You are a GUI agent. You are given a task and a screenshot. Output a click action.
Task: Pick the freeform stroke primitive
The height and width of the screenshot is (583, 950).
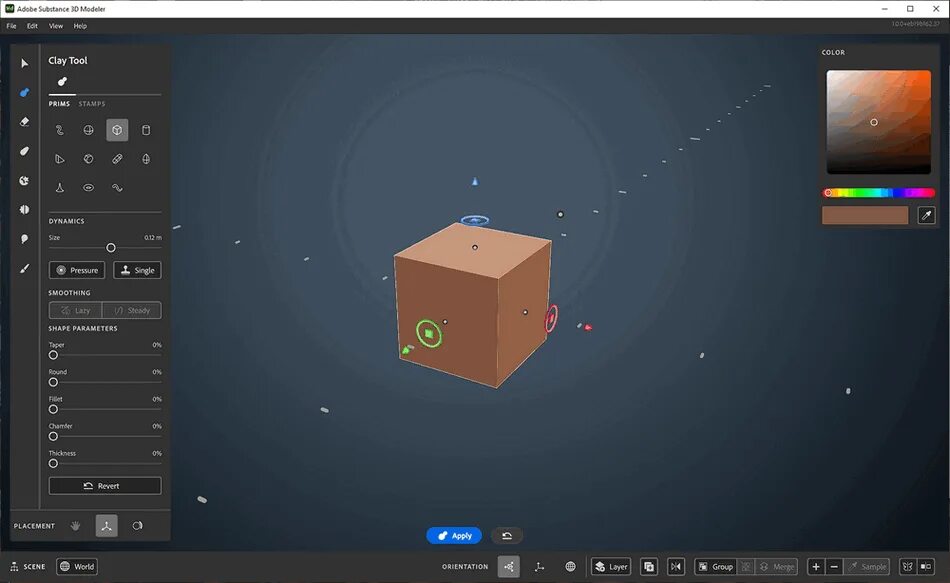tap(59, 130)
